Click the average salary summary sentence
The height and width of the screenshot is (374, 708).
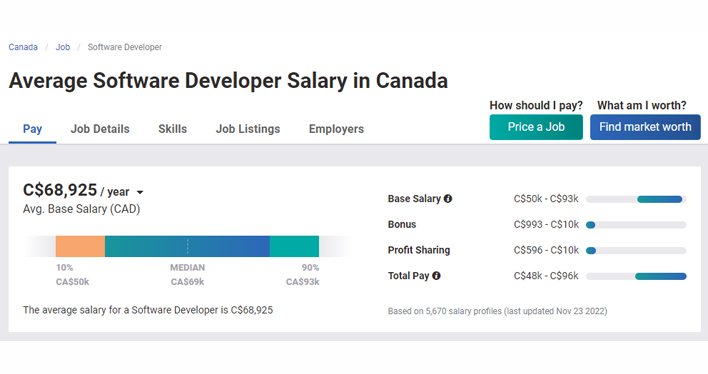click(148, 310)
